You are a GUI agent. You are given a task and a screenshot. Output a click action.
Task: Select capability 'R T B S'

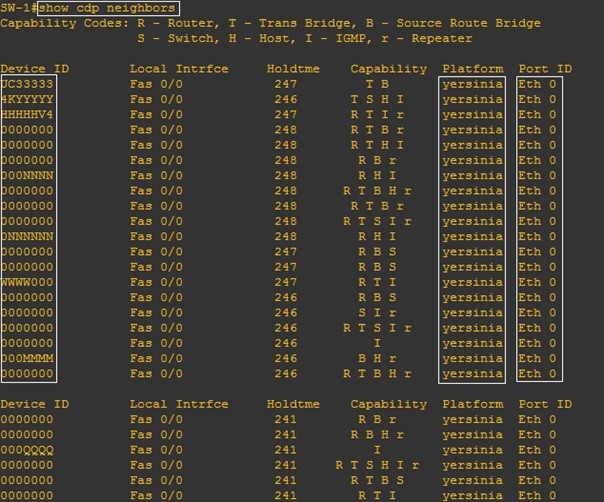click(377, 480)
